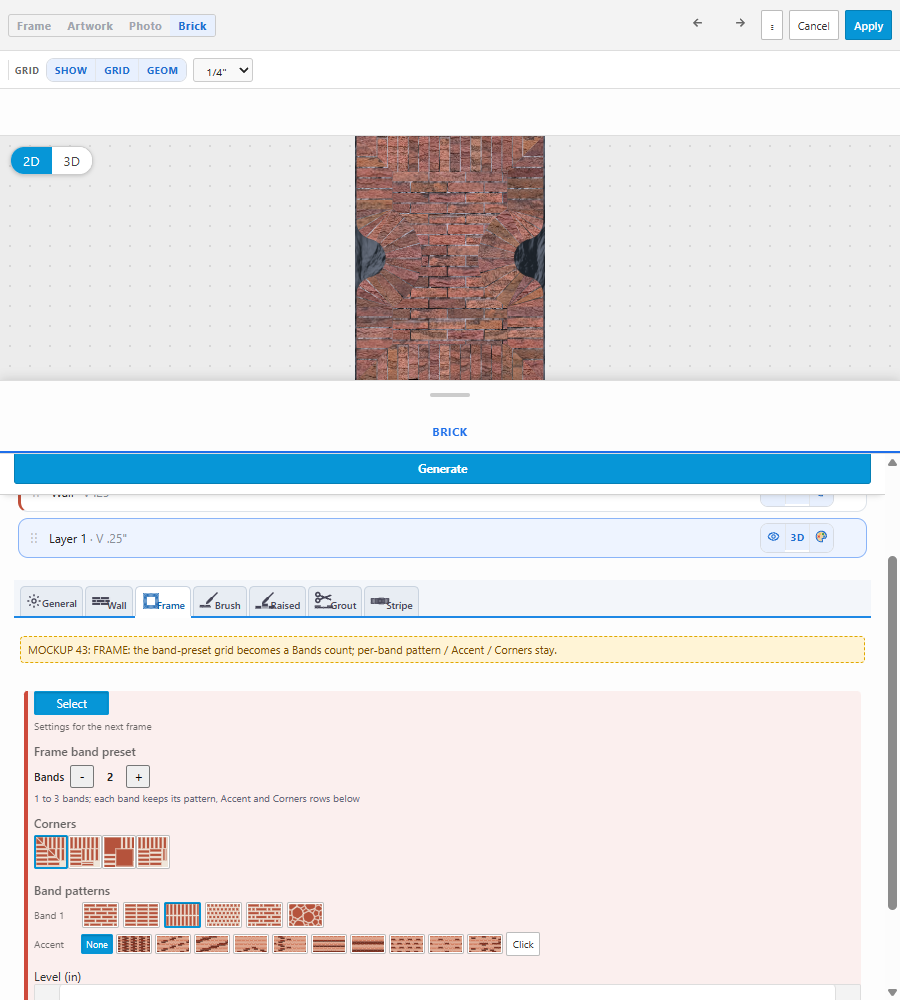Select stack bond pattern for Band 1
Screen dimensions: 900x1000
coord(141,915)
